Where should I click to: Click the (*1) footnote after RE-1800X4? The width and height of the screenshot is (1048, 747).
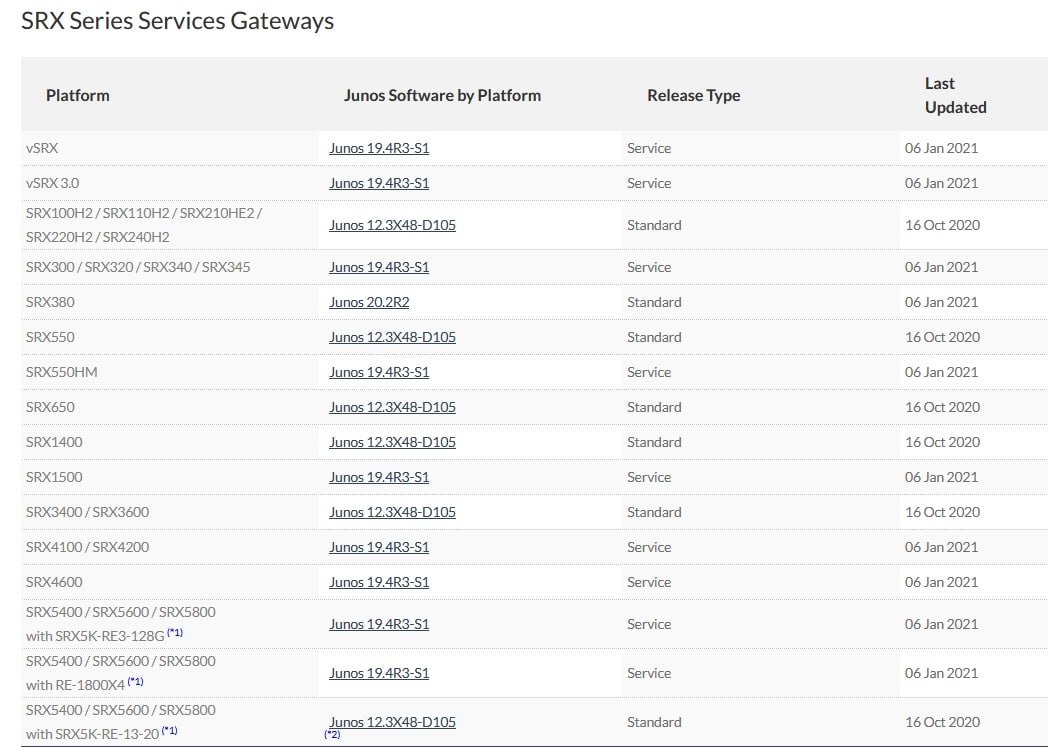coord(135,682)
